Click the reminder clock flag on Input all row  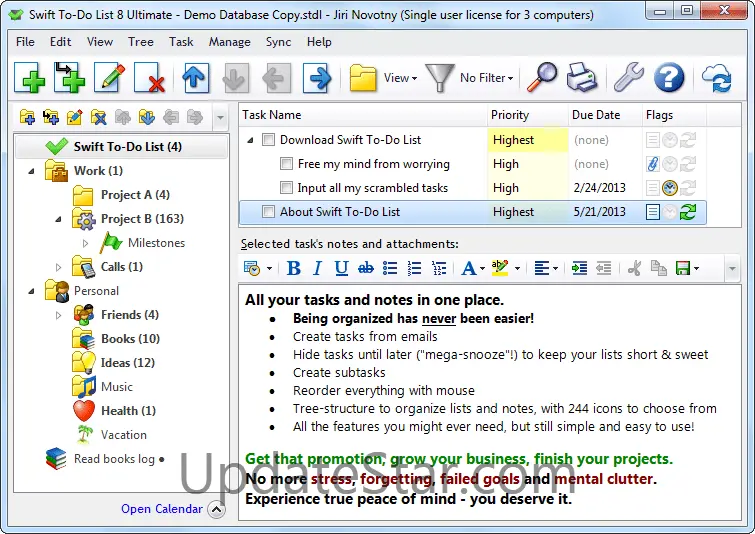click(x=670, y=188)
